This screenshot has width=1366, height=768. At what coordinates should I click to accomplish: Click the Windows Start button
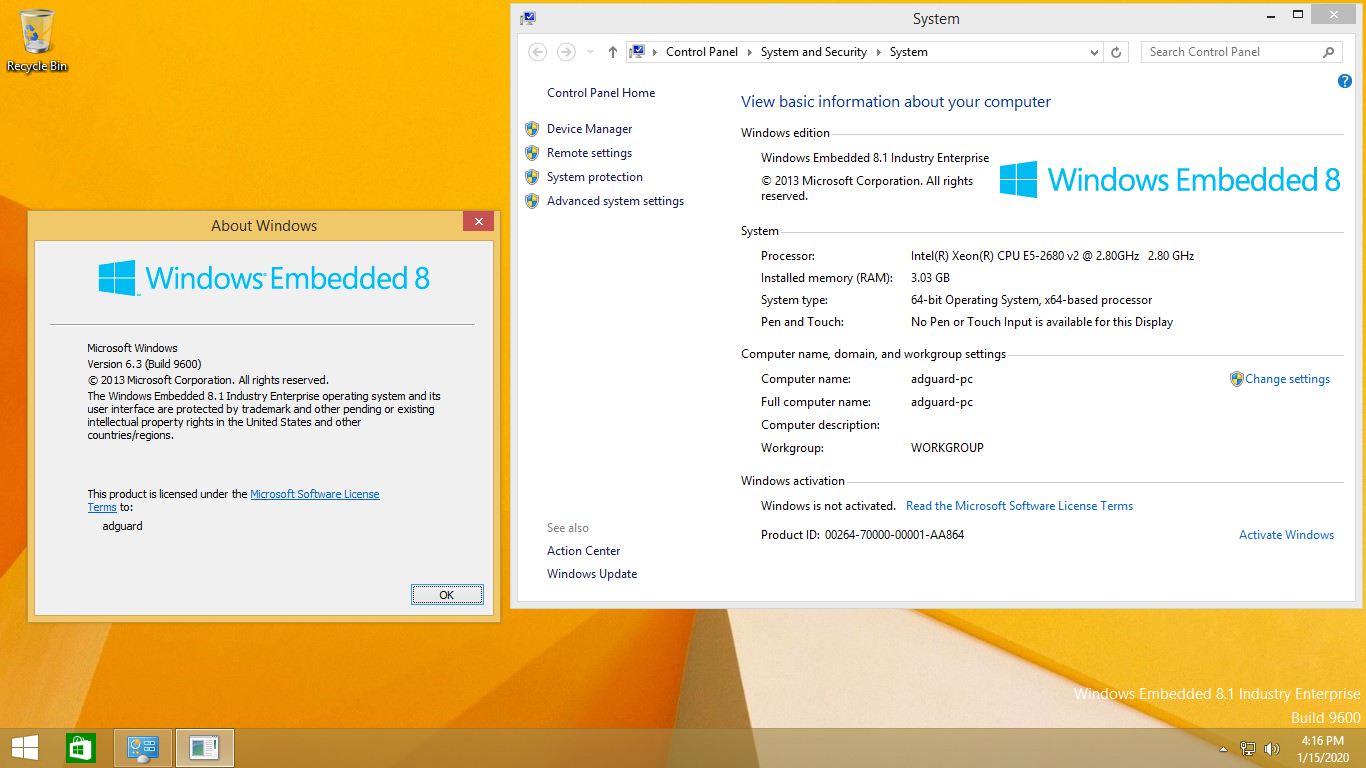[25, 747]
